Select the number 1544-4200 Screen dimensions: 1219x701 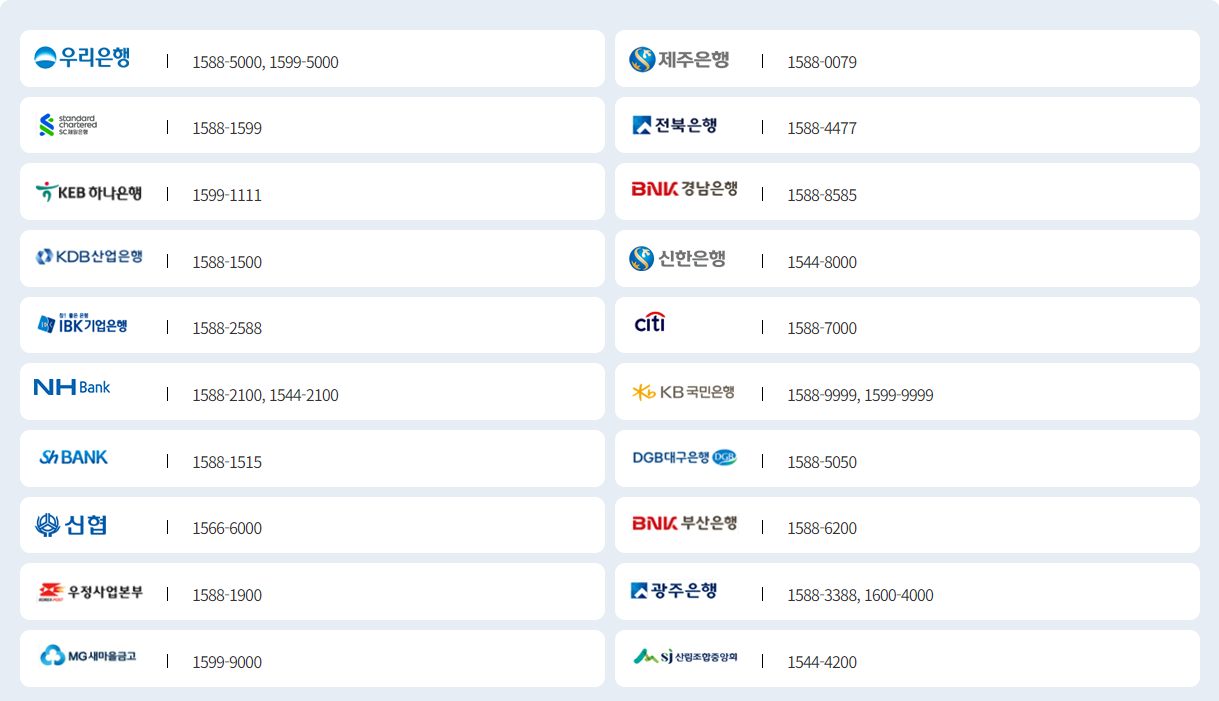[822, 662]
